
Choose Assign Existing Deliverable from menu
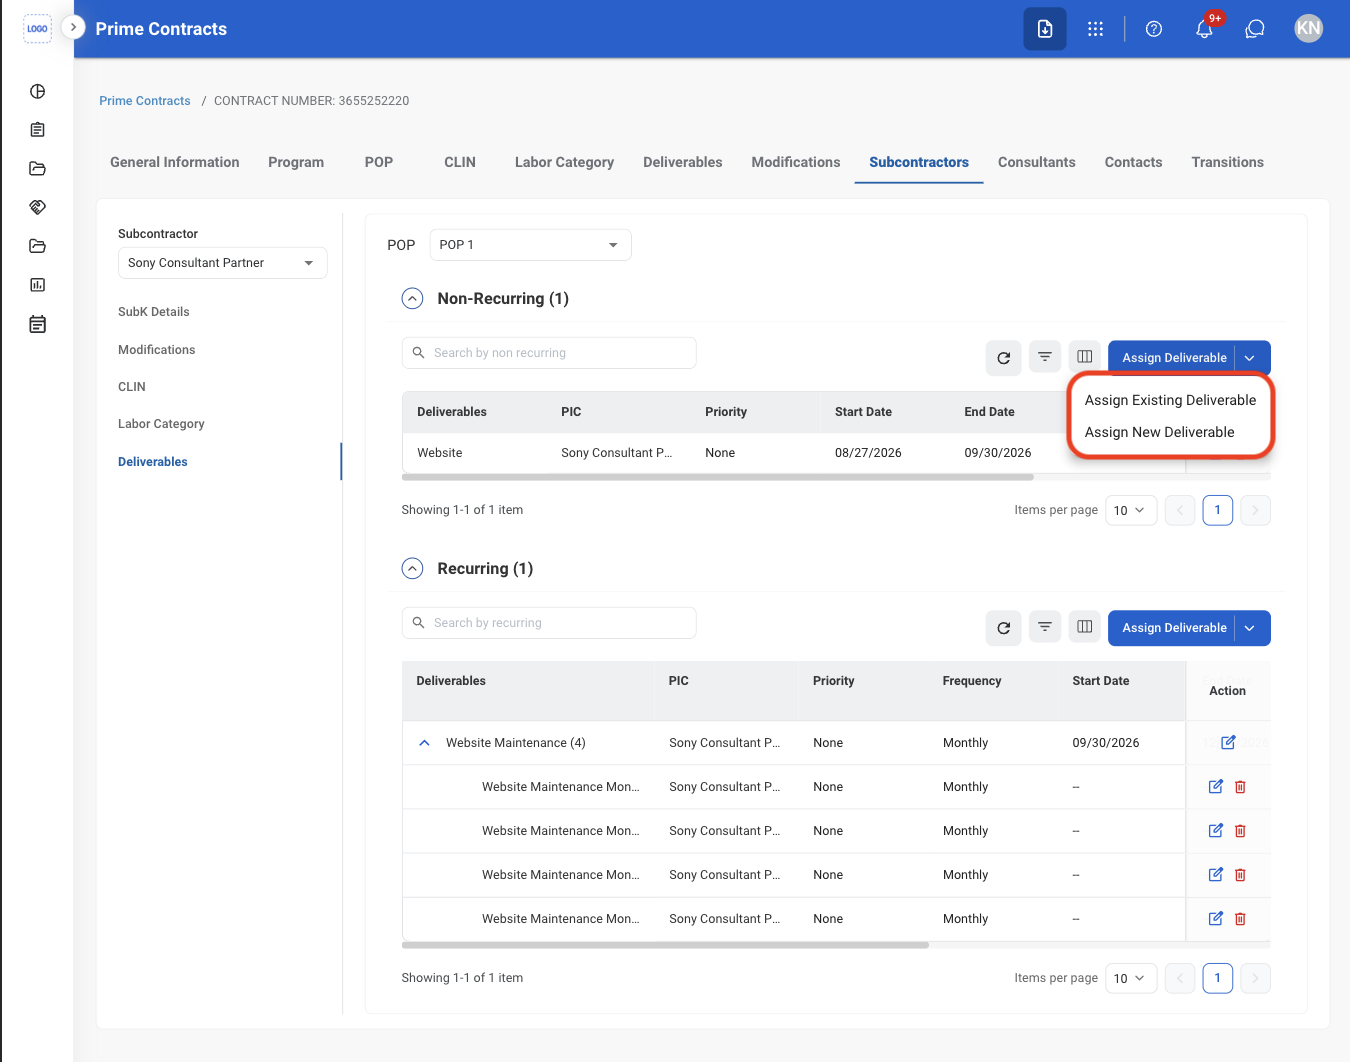point(1170,400)
